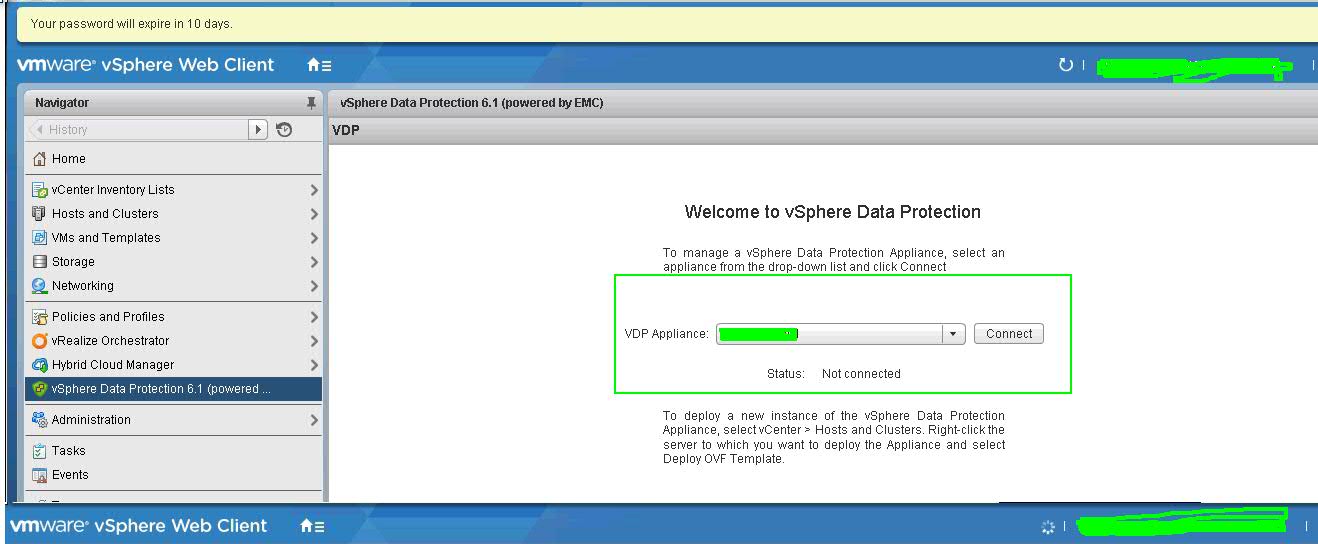The width and height of the screenshot is (1318, 544).
Task: Expand Policies and Profiles chevron
Action: click(314, 317)
